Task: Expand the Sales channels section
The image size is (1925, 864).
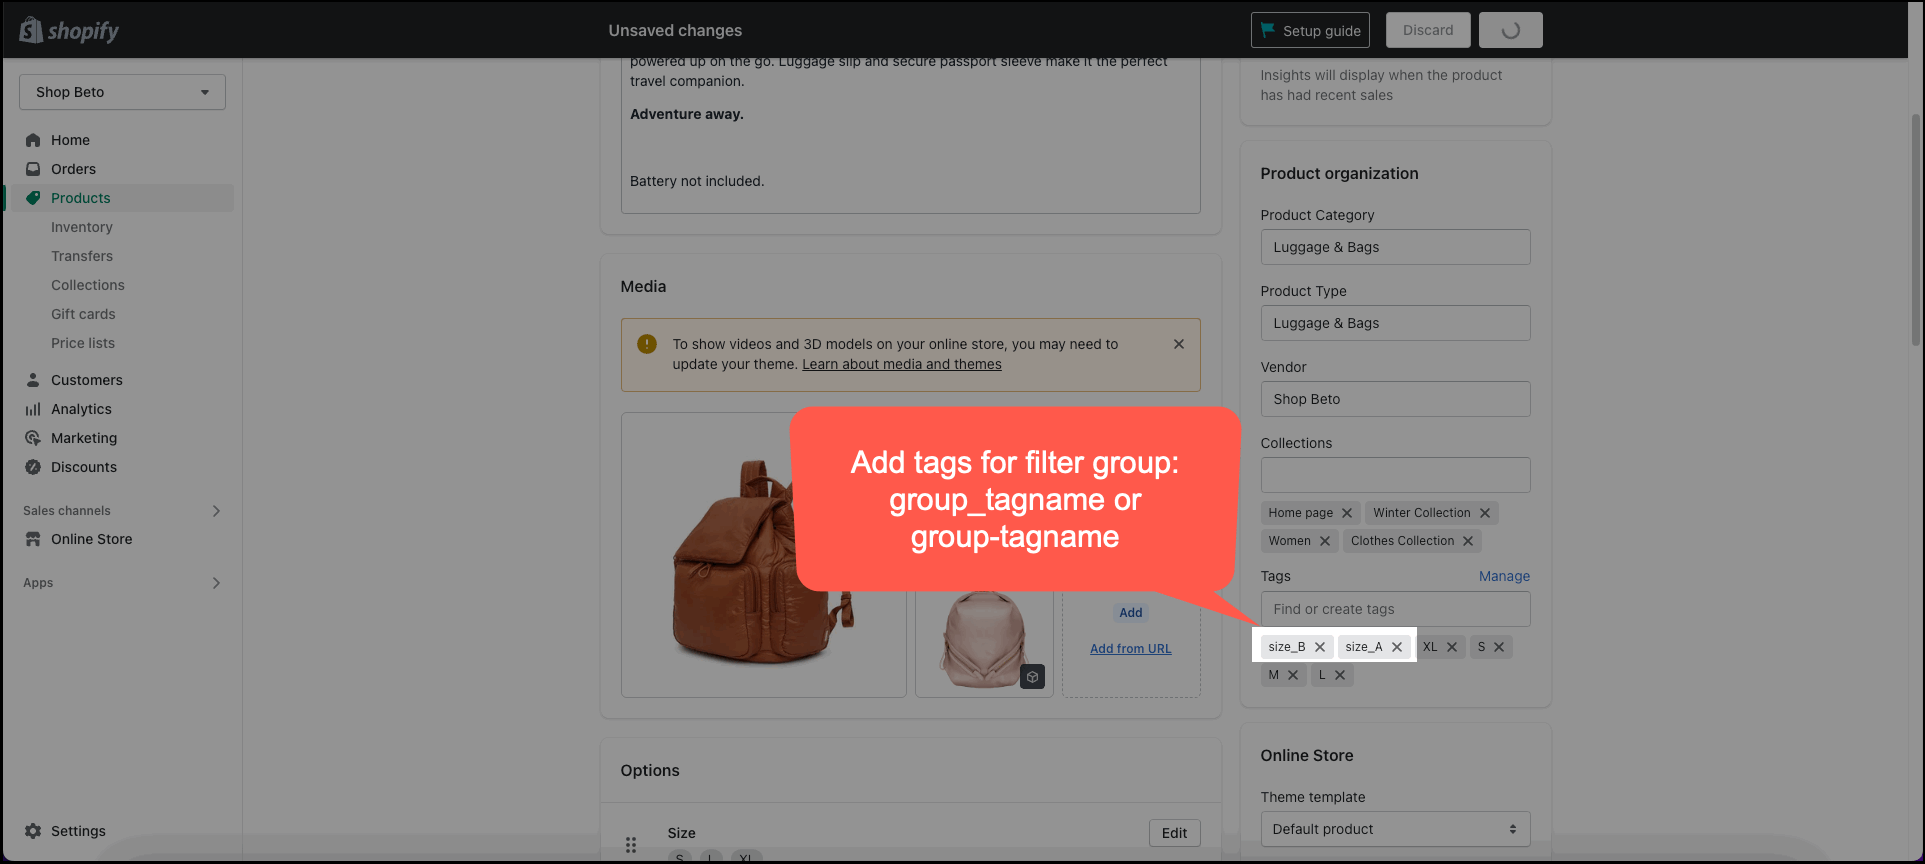Action: pyautogui.click(x=216, y=511)
